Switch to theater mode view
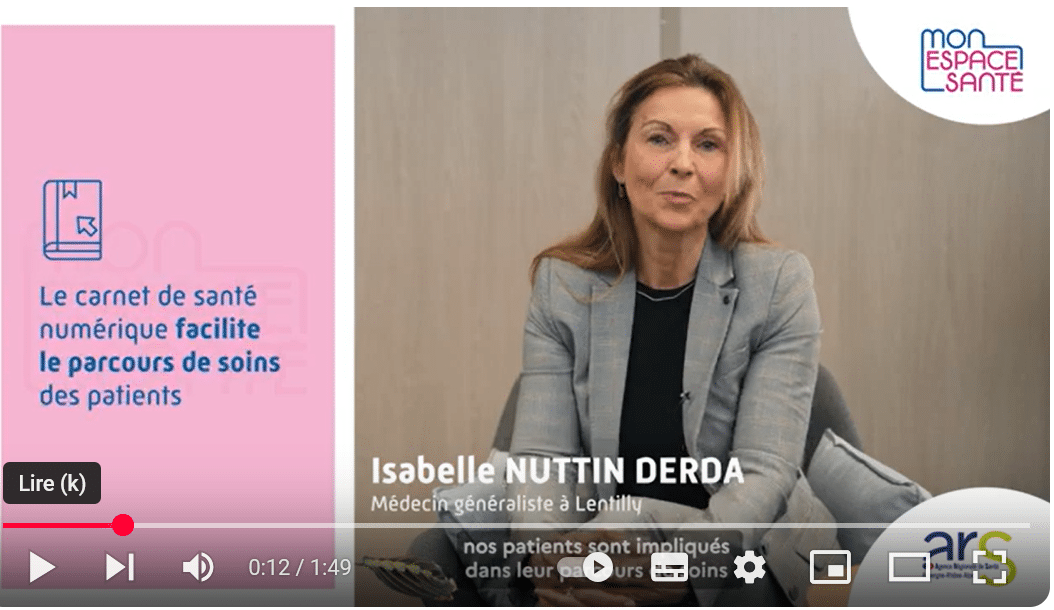The width and height of the screenshot is (1054, 610). point(909,568)
